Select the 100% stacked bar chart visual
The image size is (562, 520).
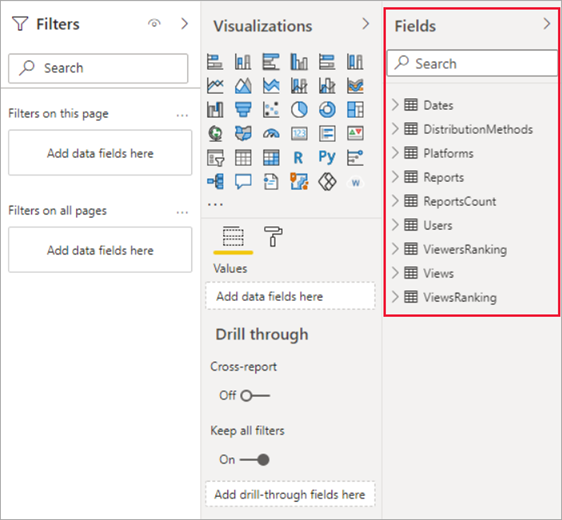tap(327, 61)
